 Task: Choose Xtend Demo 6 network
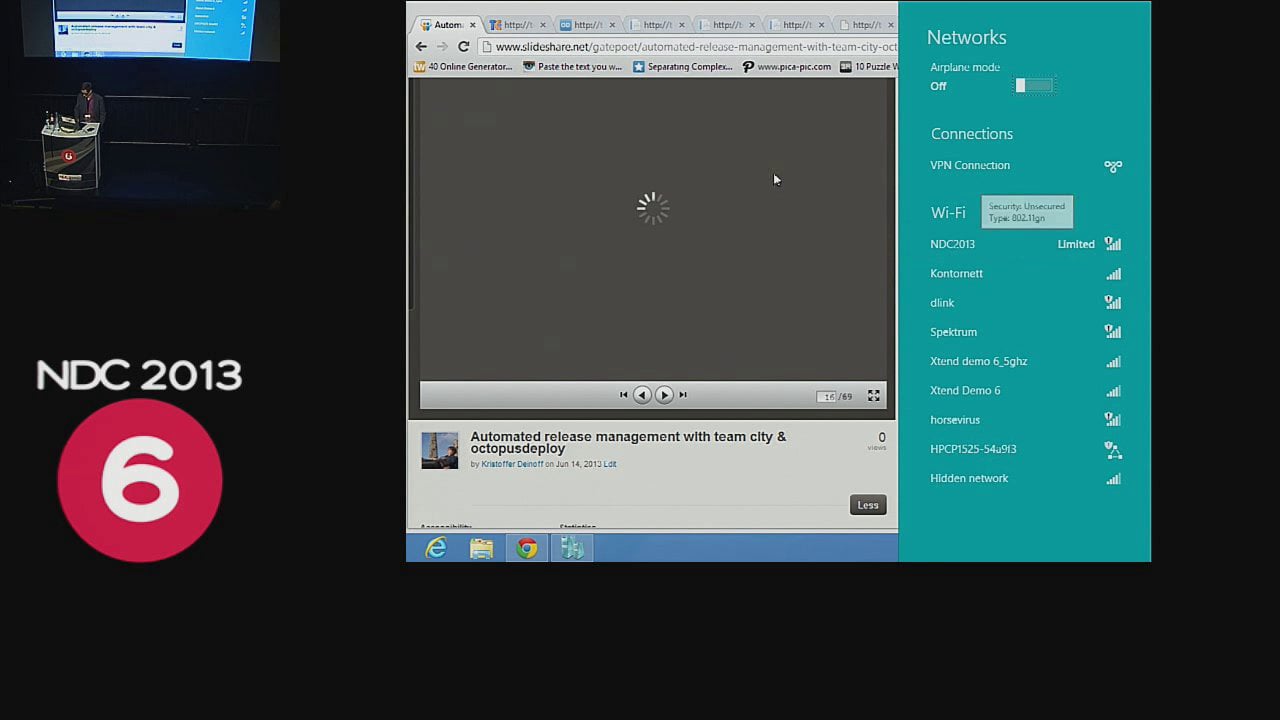pyautogui.click(x=1025, y=390)
